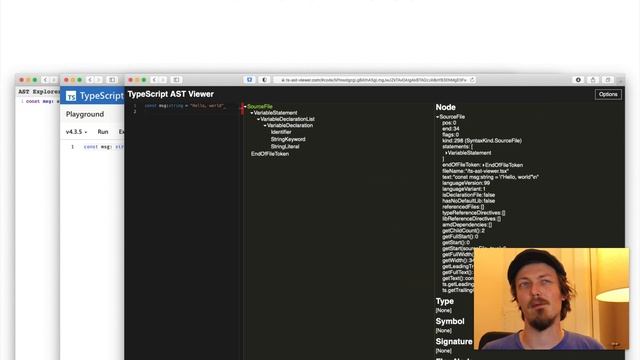Expand the EndOfFileToken property in Node panel
Image resolution: width=640 pixels, height=360 pixels.
tap(484, 165)
